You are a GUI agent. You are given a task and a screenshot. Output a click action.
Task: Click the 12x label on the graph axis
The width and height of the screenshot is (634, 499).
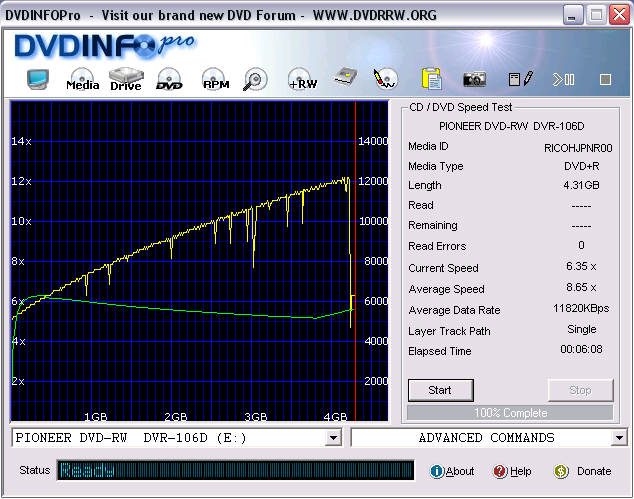point(21,181)
